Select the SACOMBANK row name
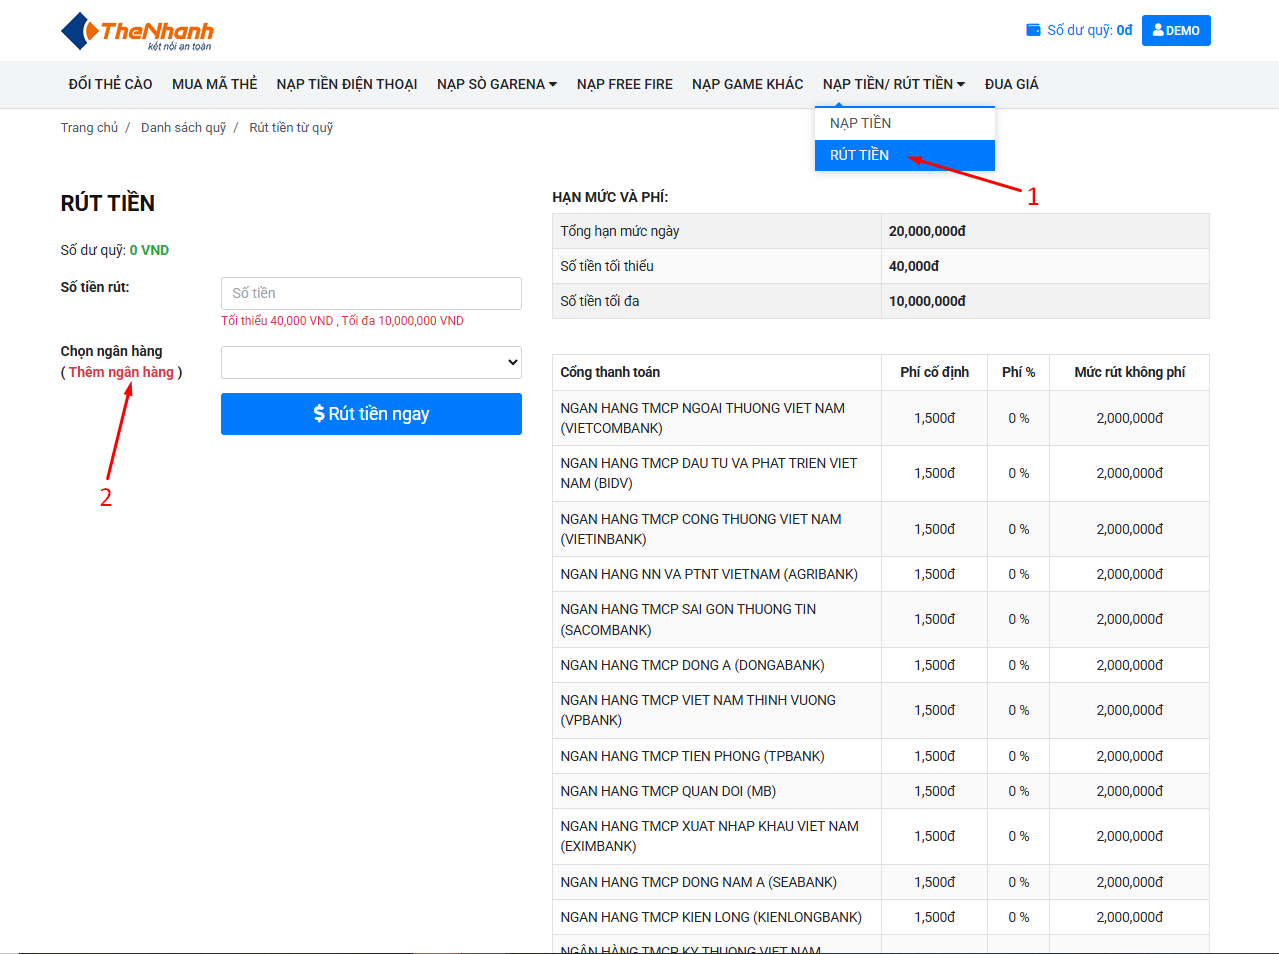The width and height of the screenshot is (1279, 954). (688, 619)
